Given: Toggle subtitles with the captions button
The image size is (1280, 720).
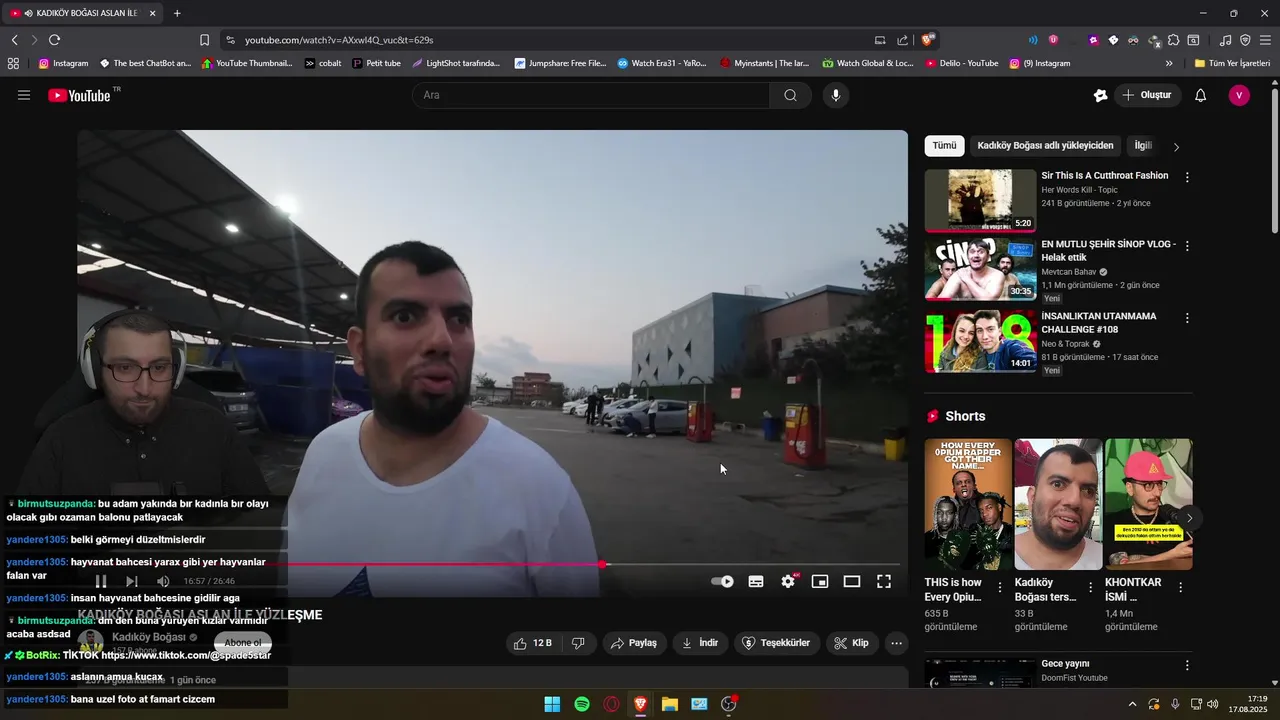Looking at the screenshot, I should [x=756, y=581].
